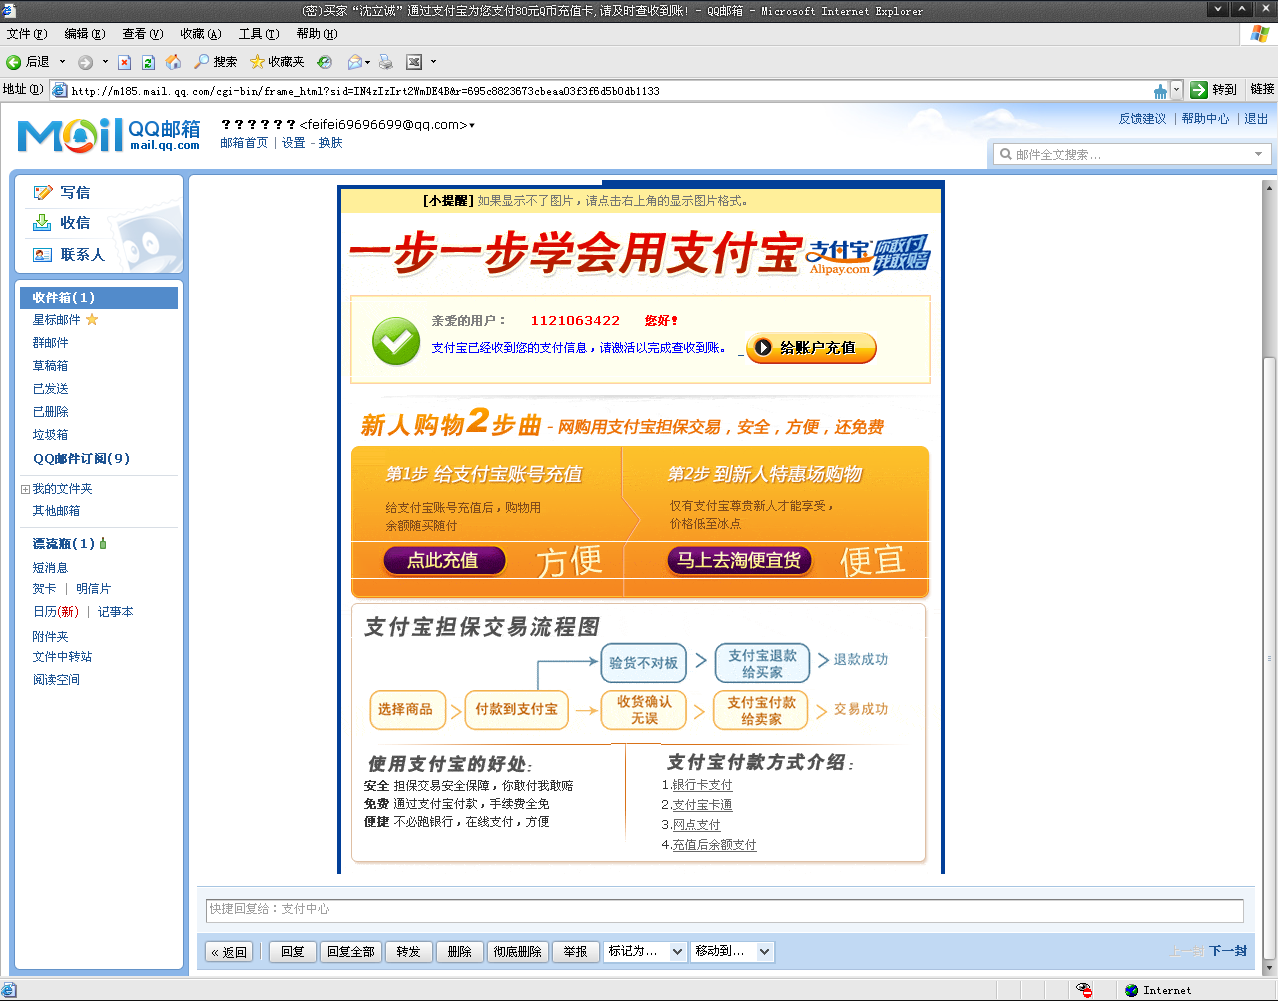1278x1001 pixels.
Task: Click the 回复 (Reply) button
Action: 293,952
